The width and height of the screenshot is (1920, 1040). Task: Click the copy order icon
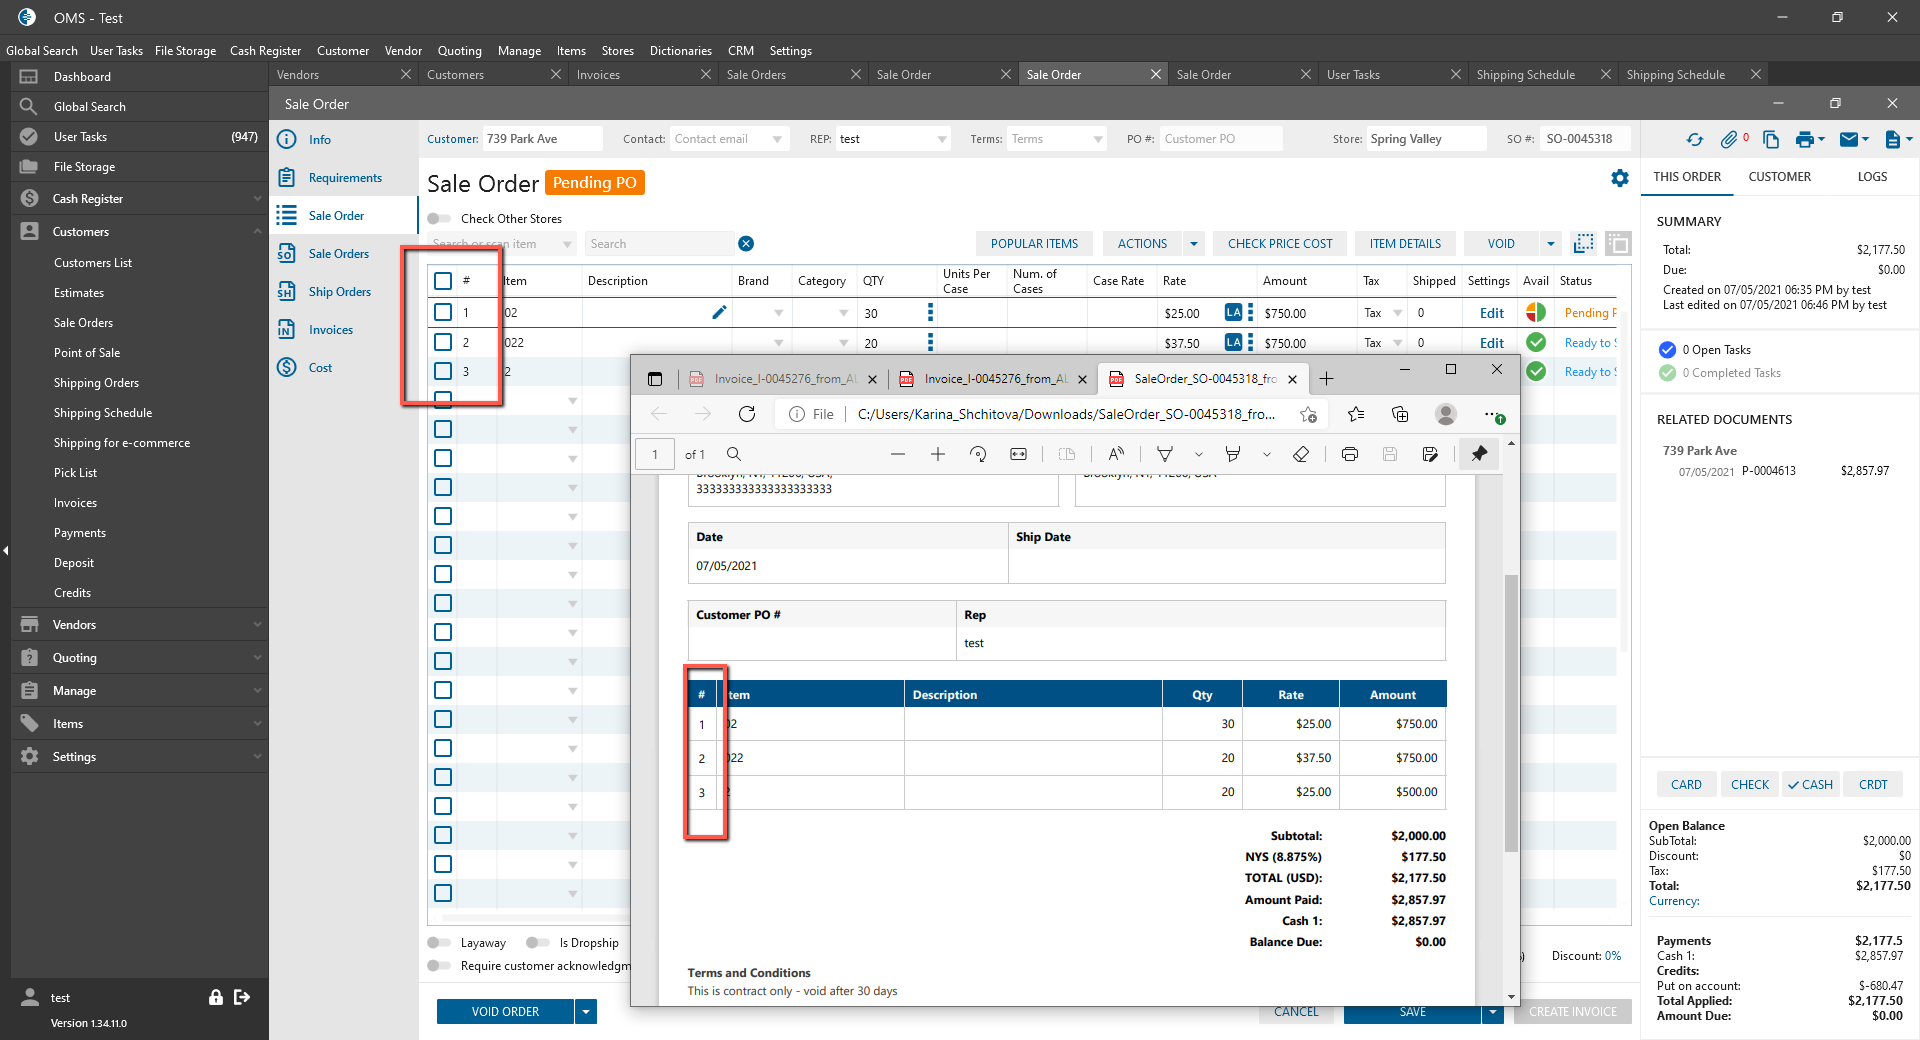[1771, 140]
